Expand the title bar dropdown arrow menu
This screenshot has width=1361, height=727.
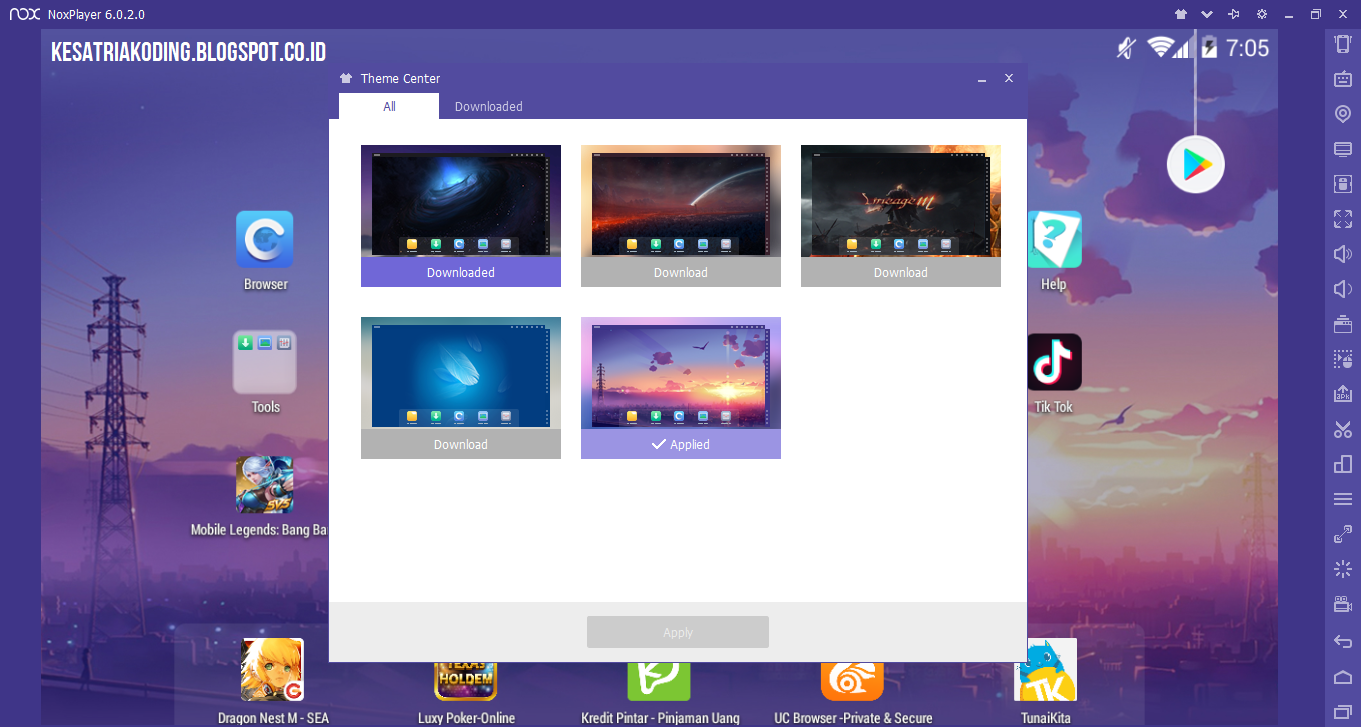[1207, 14]
